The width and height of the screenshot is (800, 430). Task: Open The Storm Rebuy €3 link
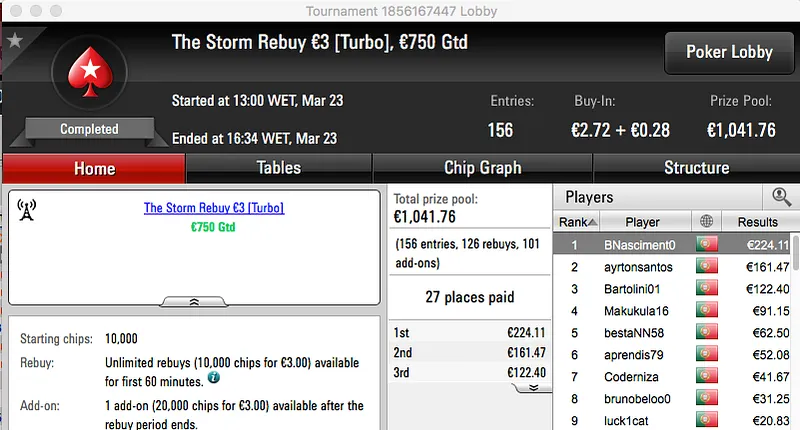(214, 208)
